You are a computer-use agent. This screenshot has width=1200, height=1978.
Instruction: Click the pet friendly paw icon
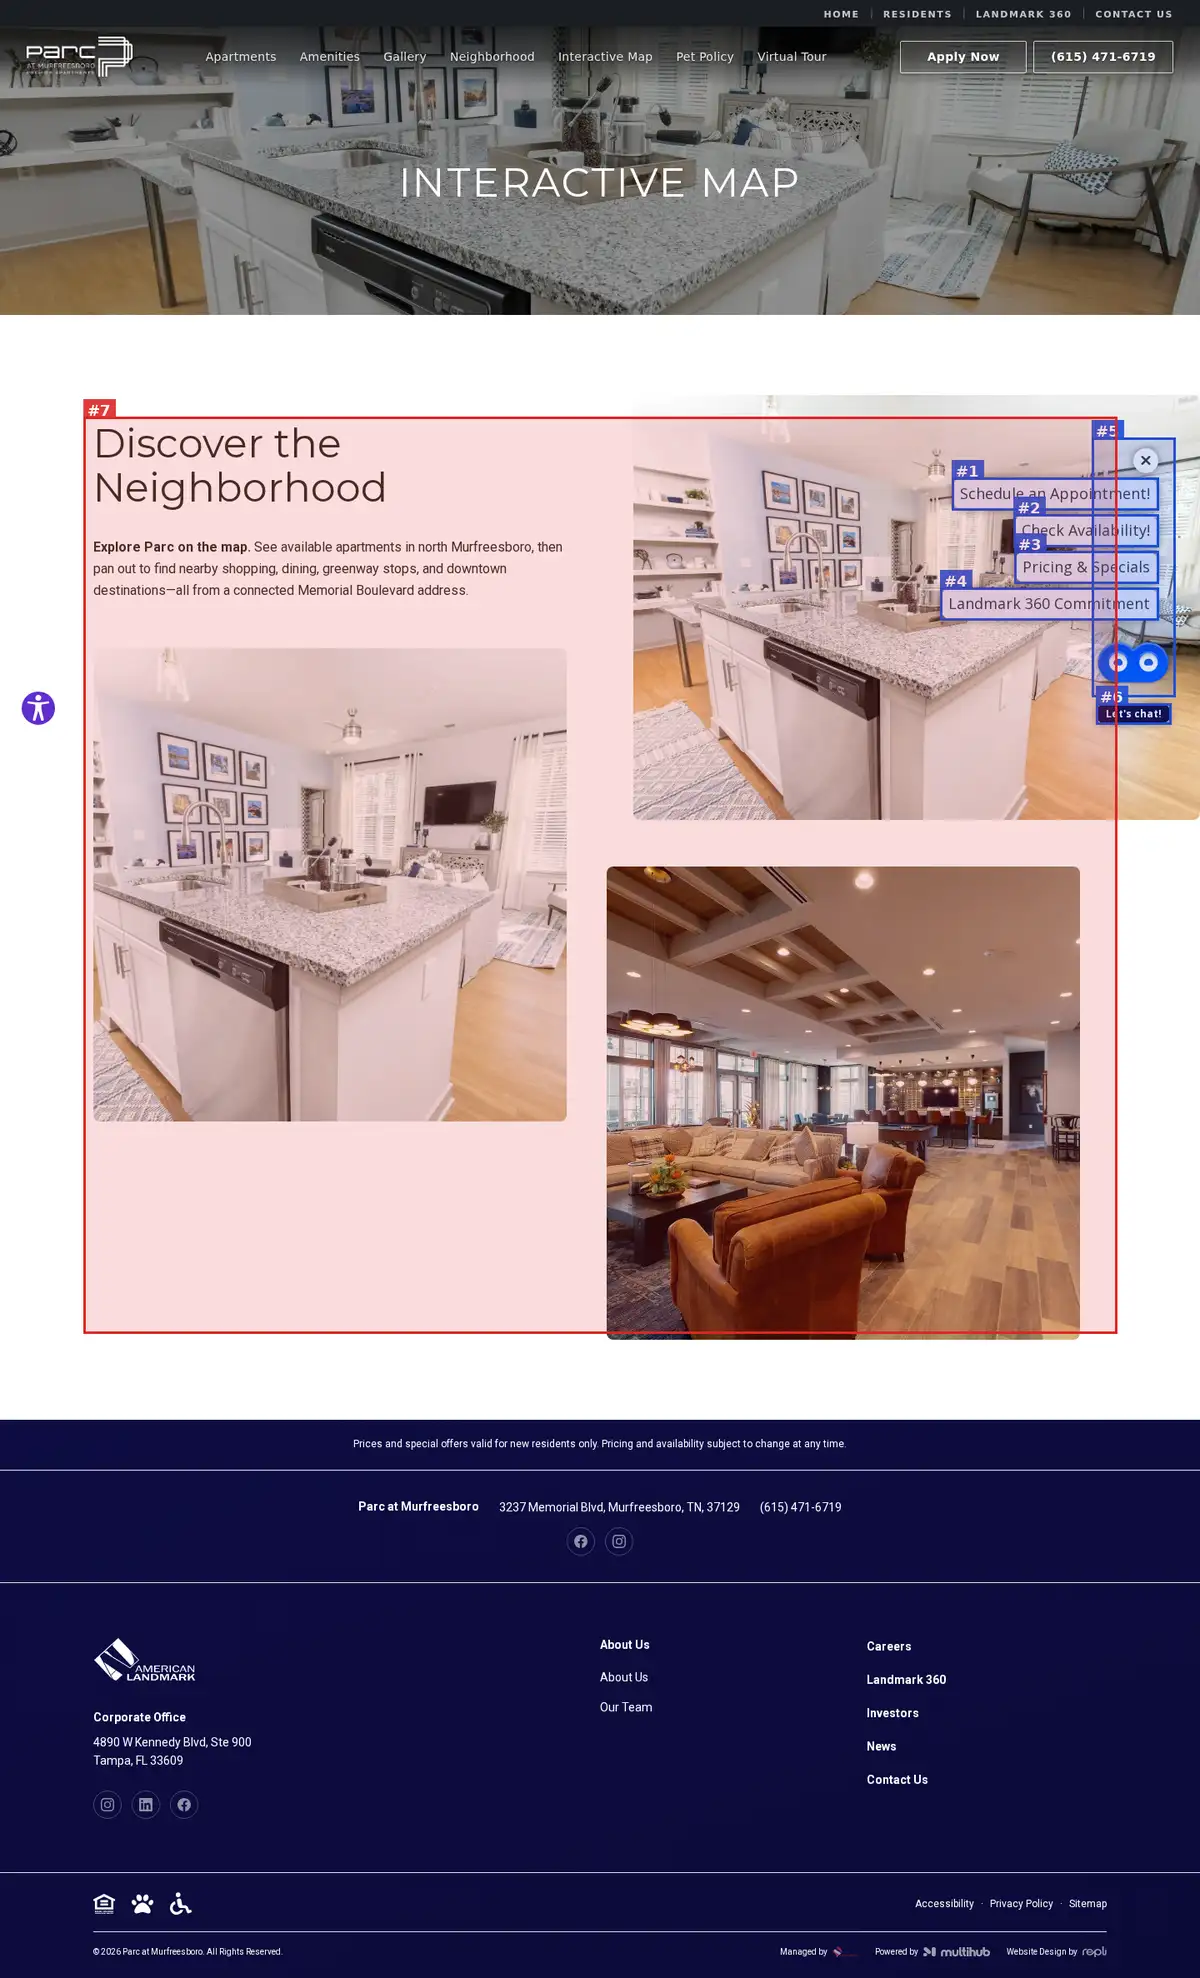click(142, 1903)
